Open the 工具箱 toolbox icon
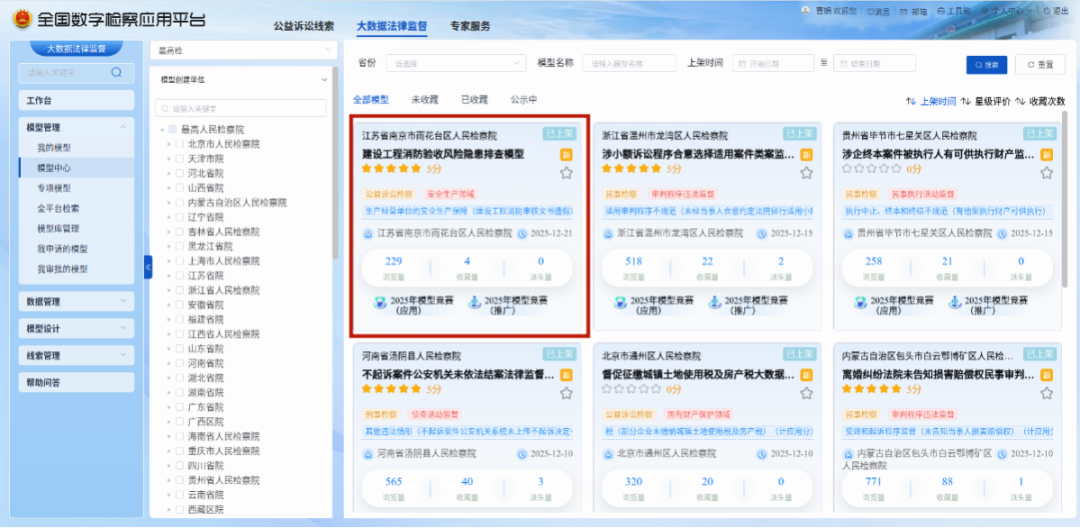This screenshot has width=1080, height=528. [941, 12]
